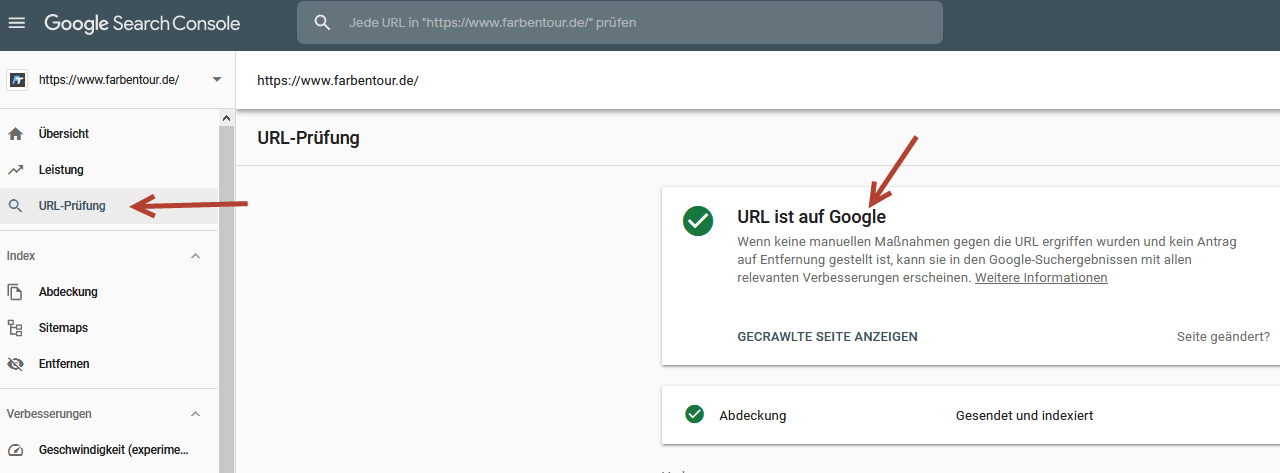Click the sidebar scrollbar up arrow

pos(226,117)
